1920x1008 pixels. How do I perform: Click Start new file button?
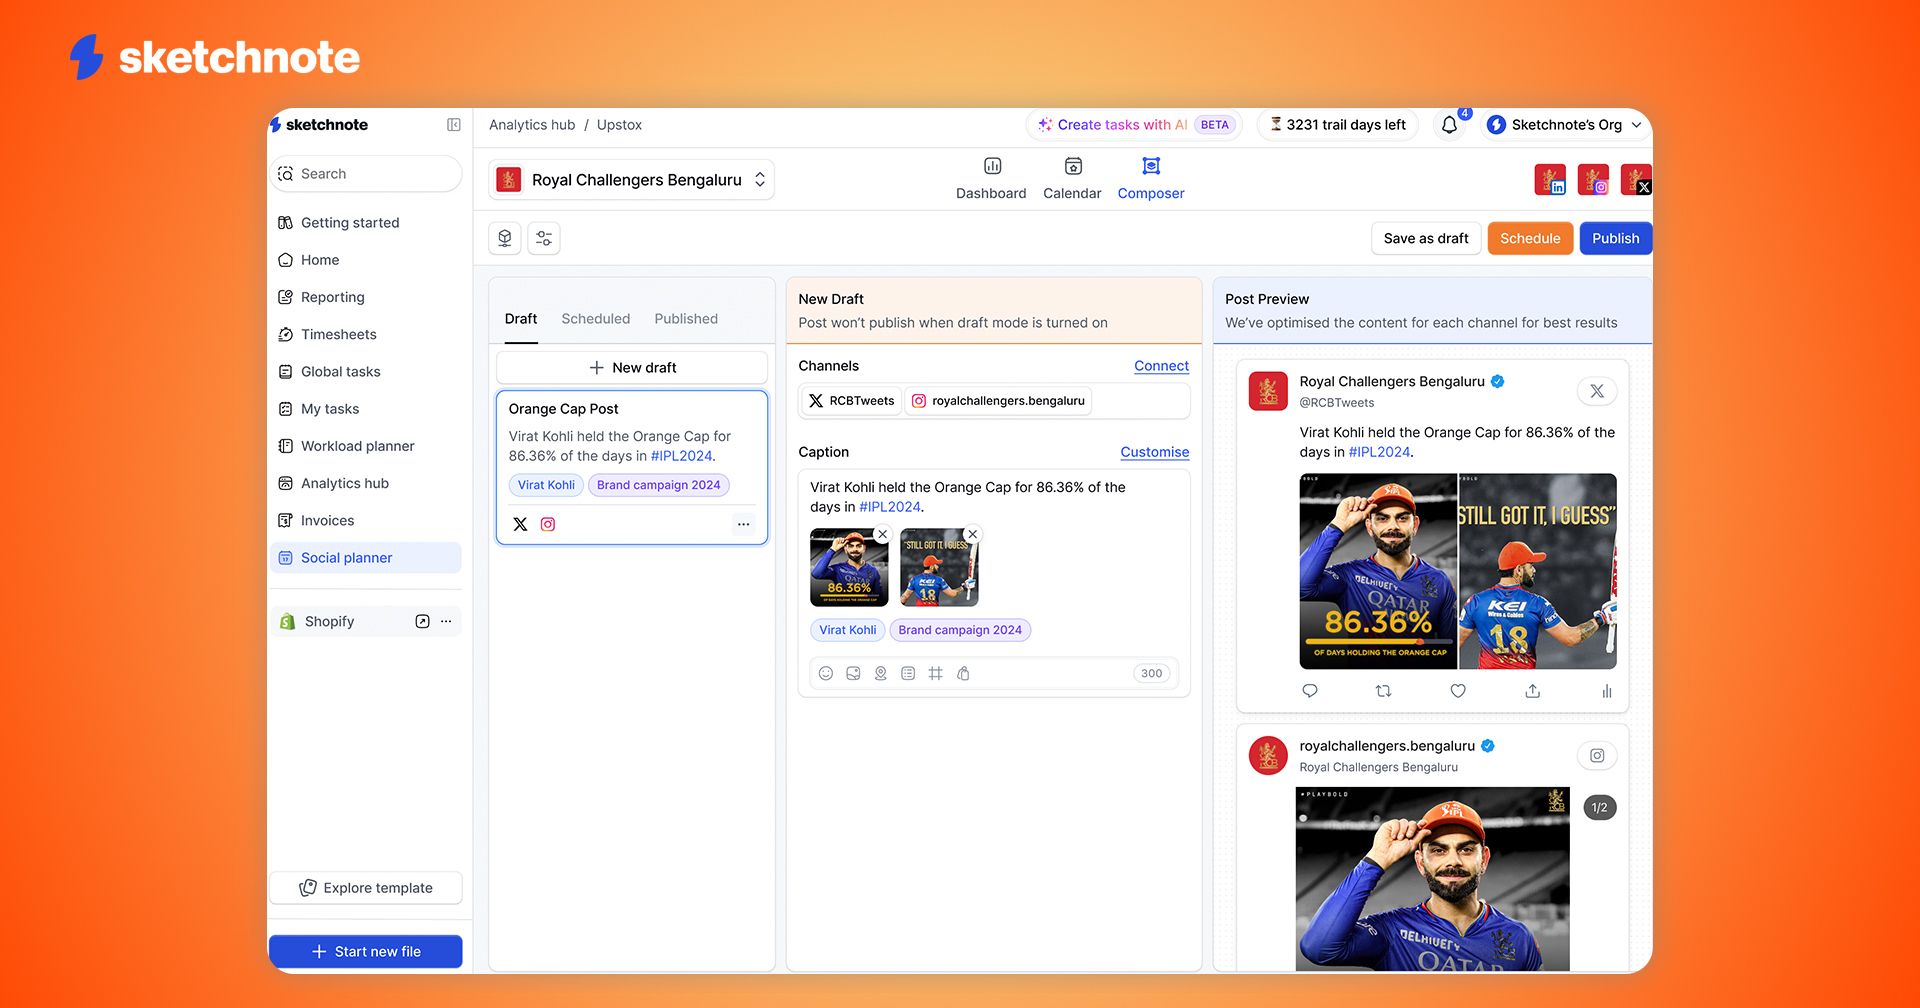tap(366, 951)
